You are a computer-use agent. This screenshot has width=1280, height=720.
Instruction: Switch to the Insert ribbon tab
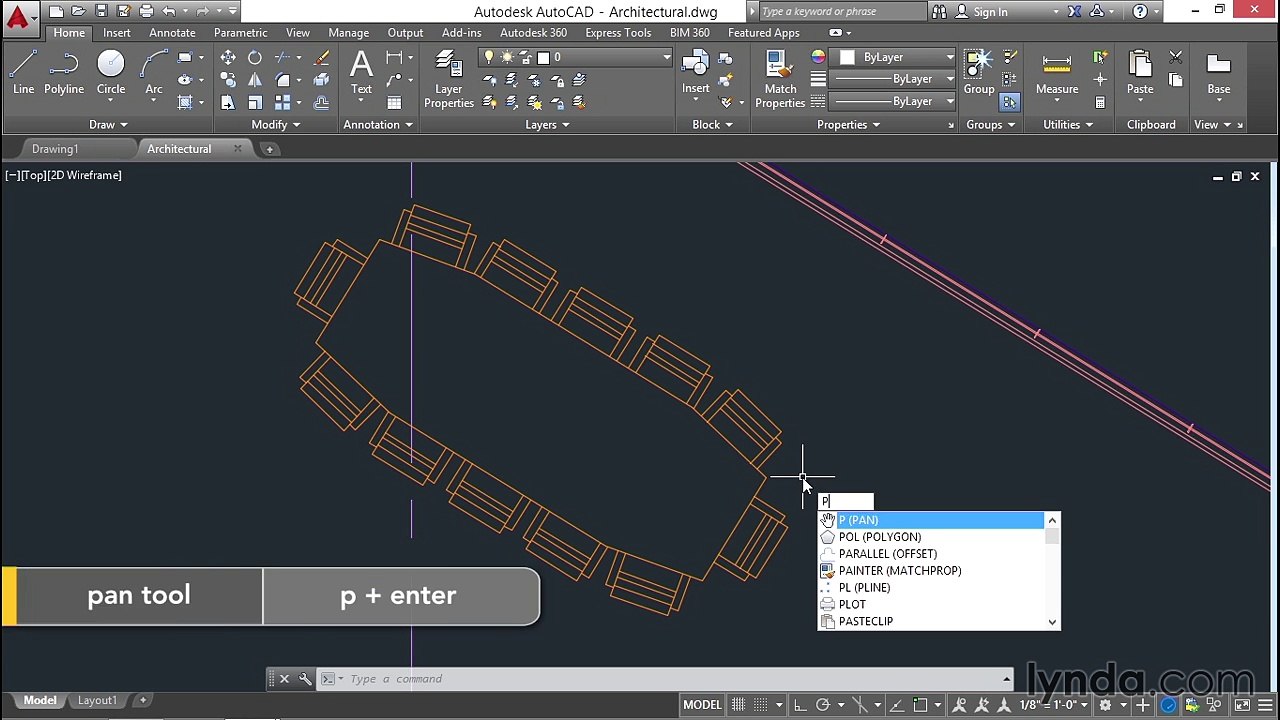point(117,33)
